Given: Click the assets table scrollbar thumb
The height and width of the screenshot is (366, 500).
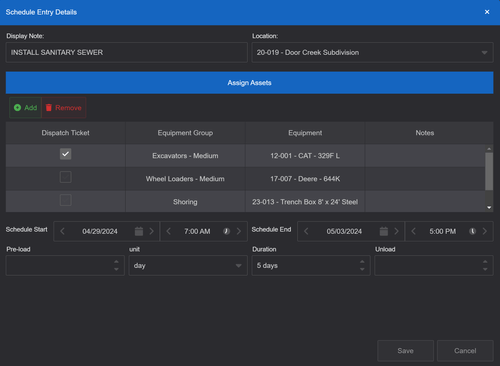Looking at the screenshot, I should point(489,171).
